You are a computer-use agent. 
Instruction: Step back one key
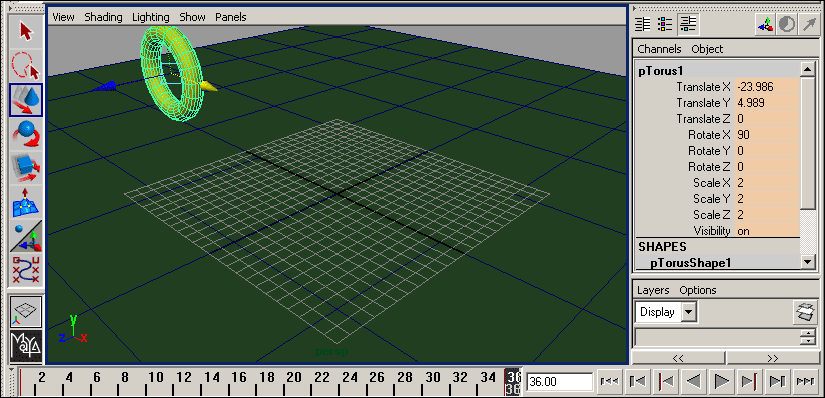666,381
